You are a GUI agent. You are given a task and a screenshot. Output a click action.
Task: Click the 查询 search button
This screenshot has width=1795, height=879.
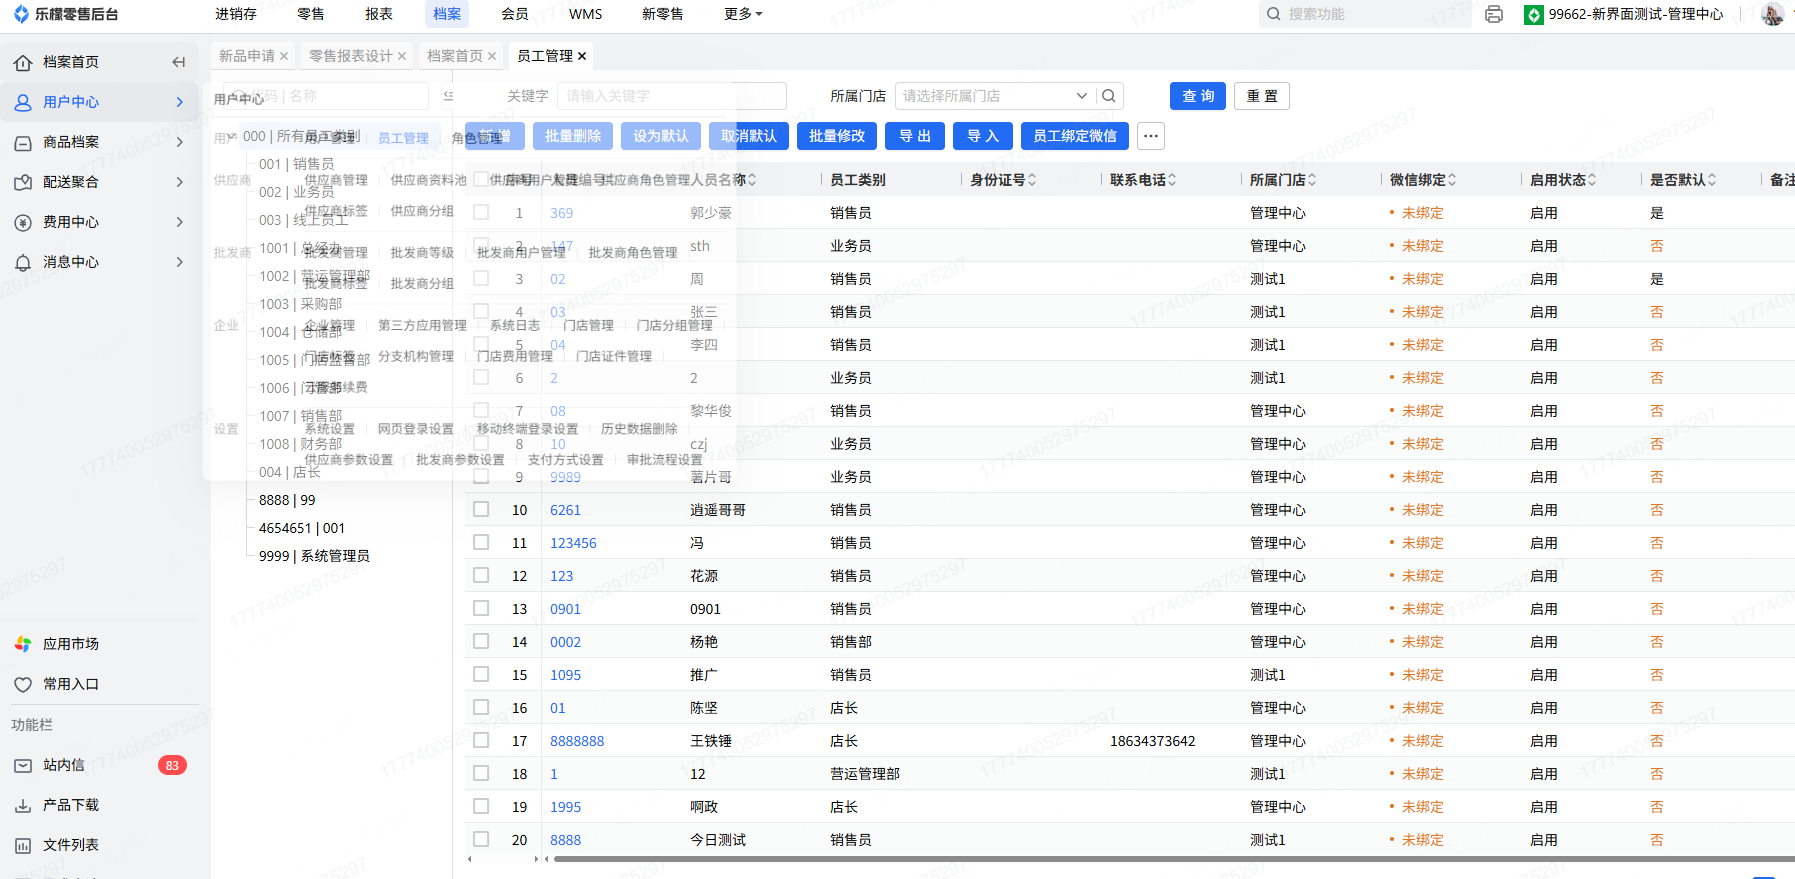(1198, 96)
